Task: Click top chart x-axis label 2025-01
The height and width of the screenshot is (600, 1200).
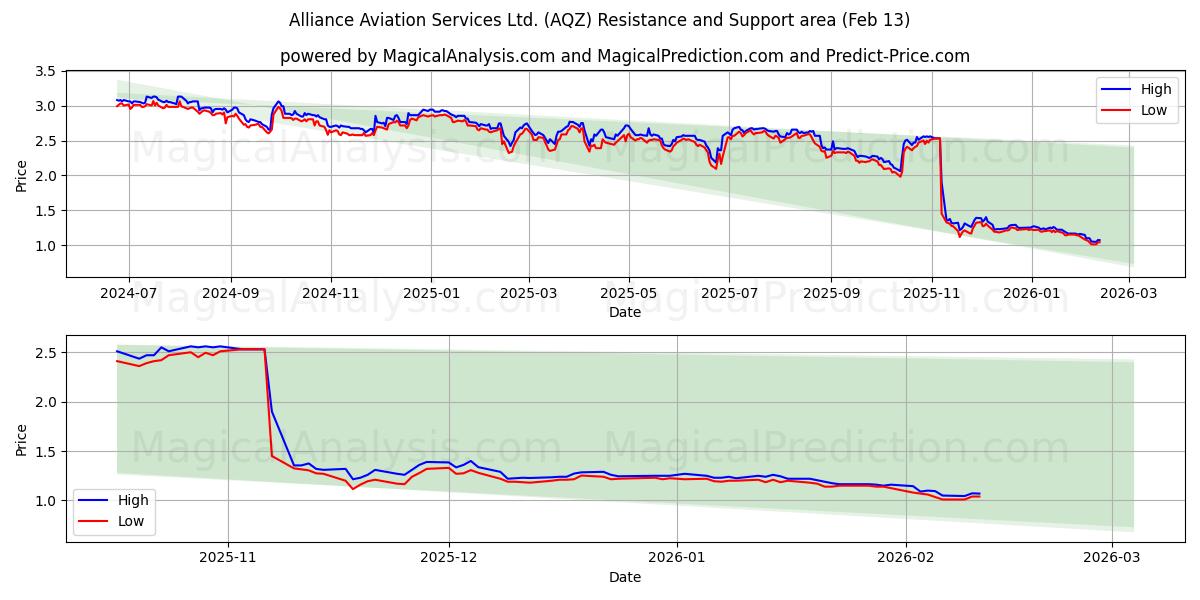Action: click(431, 294)
